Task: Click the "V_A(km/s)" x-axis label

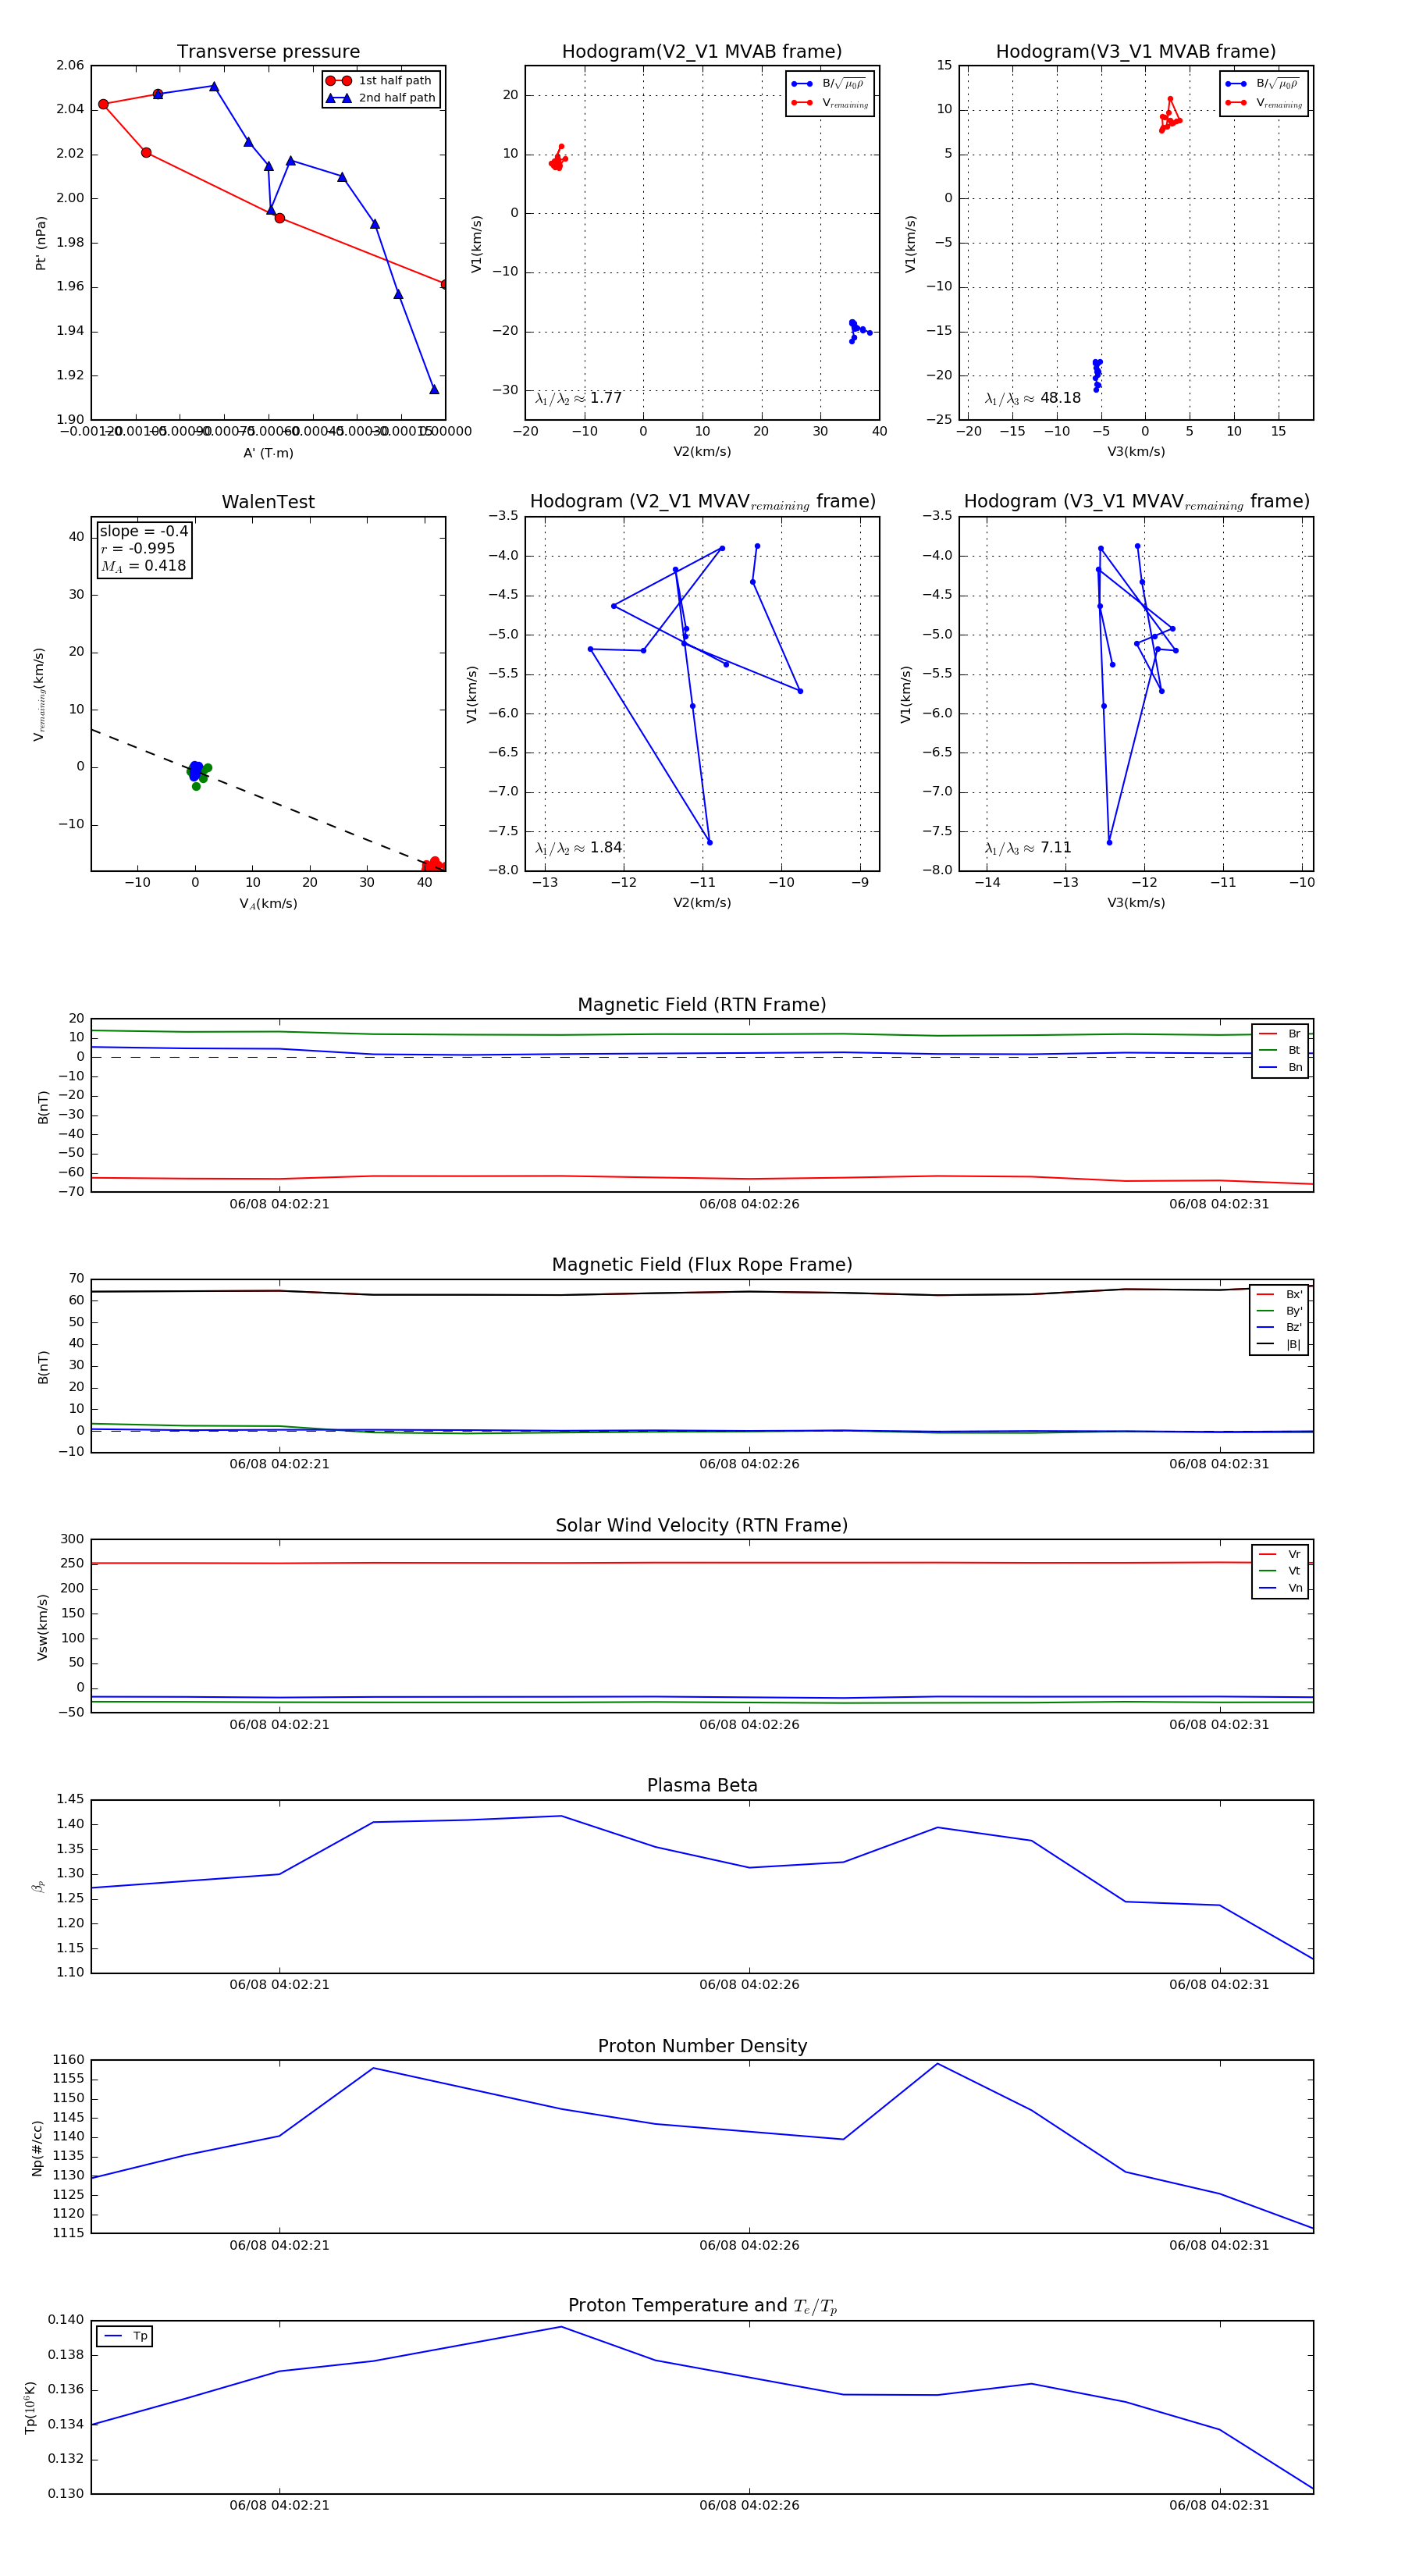Action: click(x=268, y=904)
